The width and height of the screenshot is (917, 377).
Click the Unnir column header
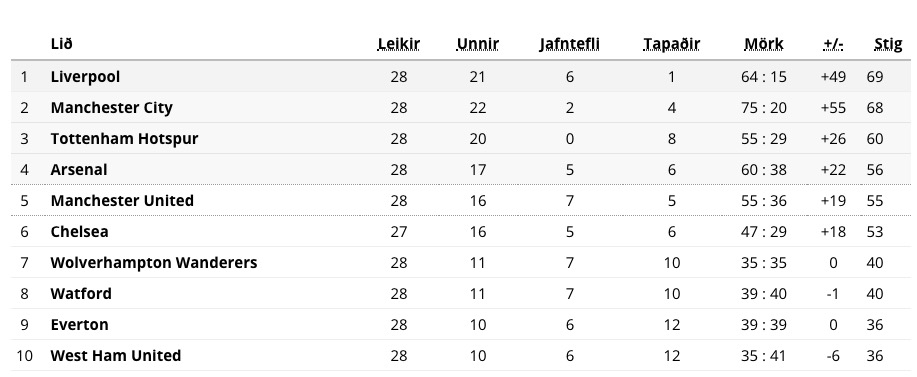(477, 44)
